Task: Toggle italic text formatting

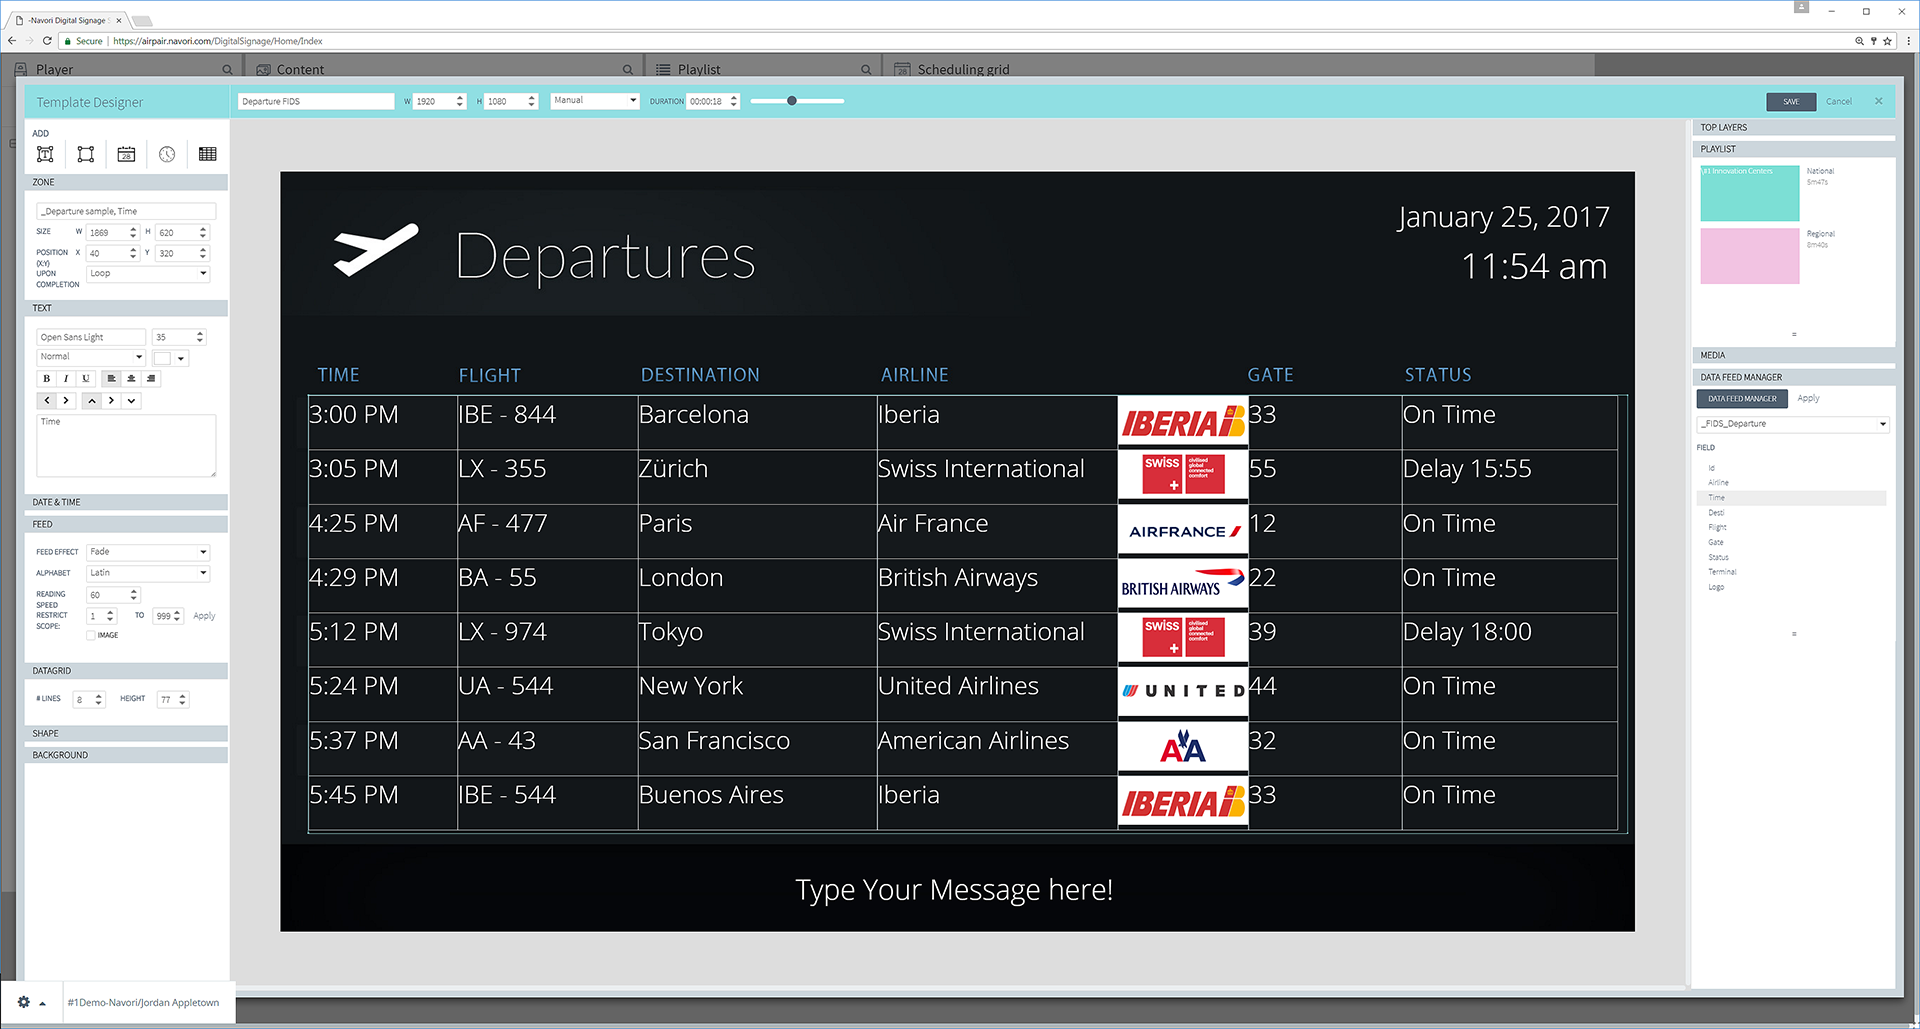Action: pyautogui.click(x=66, y=379)
